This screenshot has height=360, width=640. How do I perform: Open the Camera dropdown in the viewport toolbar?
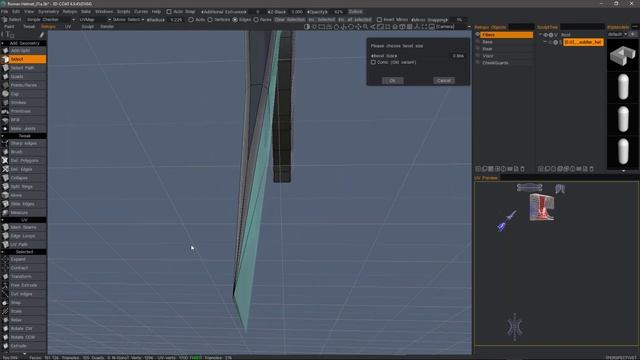pos(453,27)
